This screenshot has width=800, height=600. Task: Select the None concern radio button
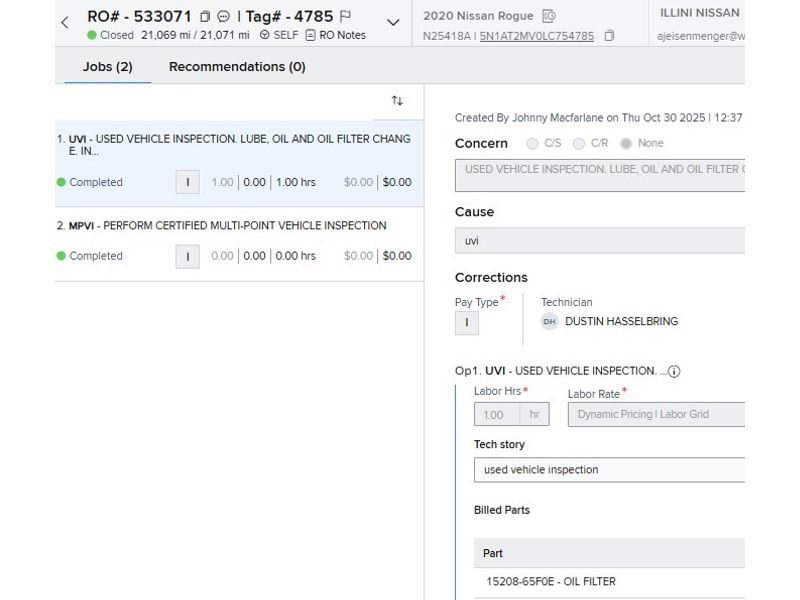(626, 144)
